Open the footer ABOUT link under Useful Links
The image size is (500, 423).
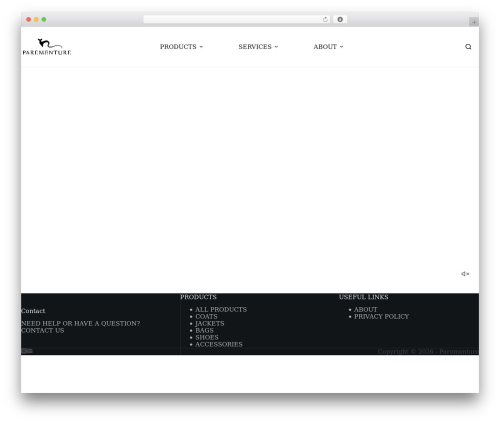pyautogui.click(x=366, y=310)
